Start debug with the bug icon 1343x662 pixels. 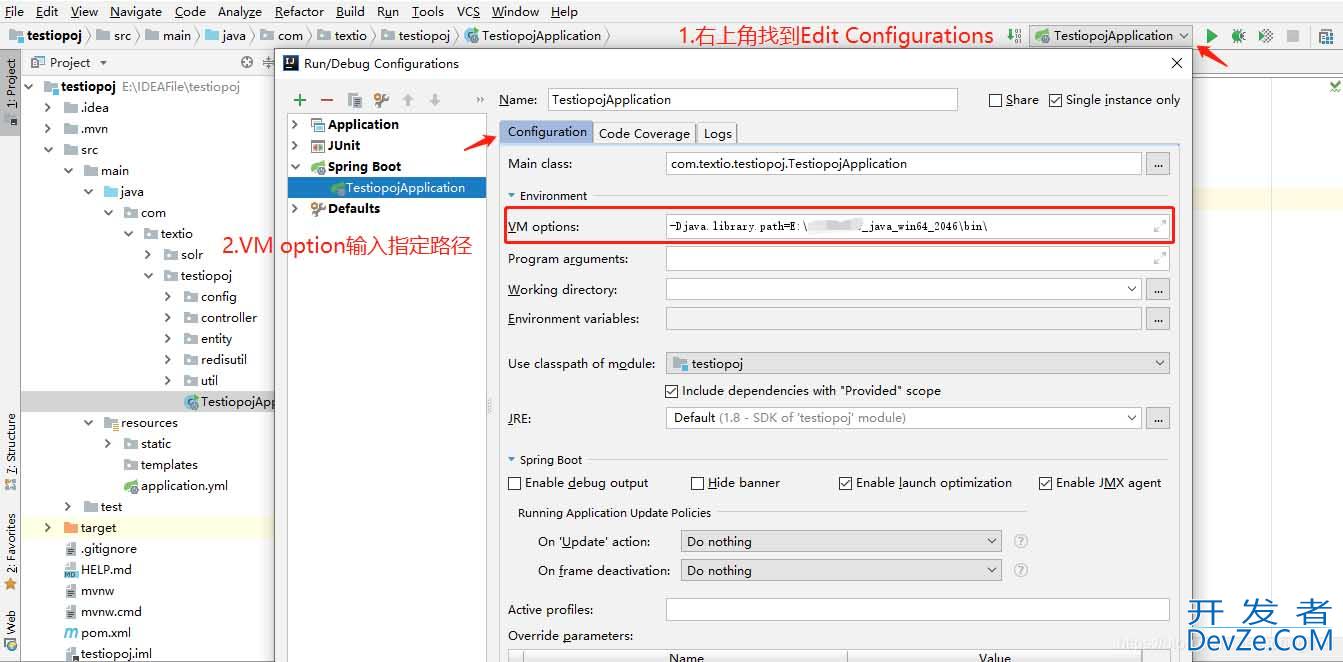coord(1238,36)
